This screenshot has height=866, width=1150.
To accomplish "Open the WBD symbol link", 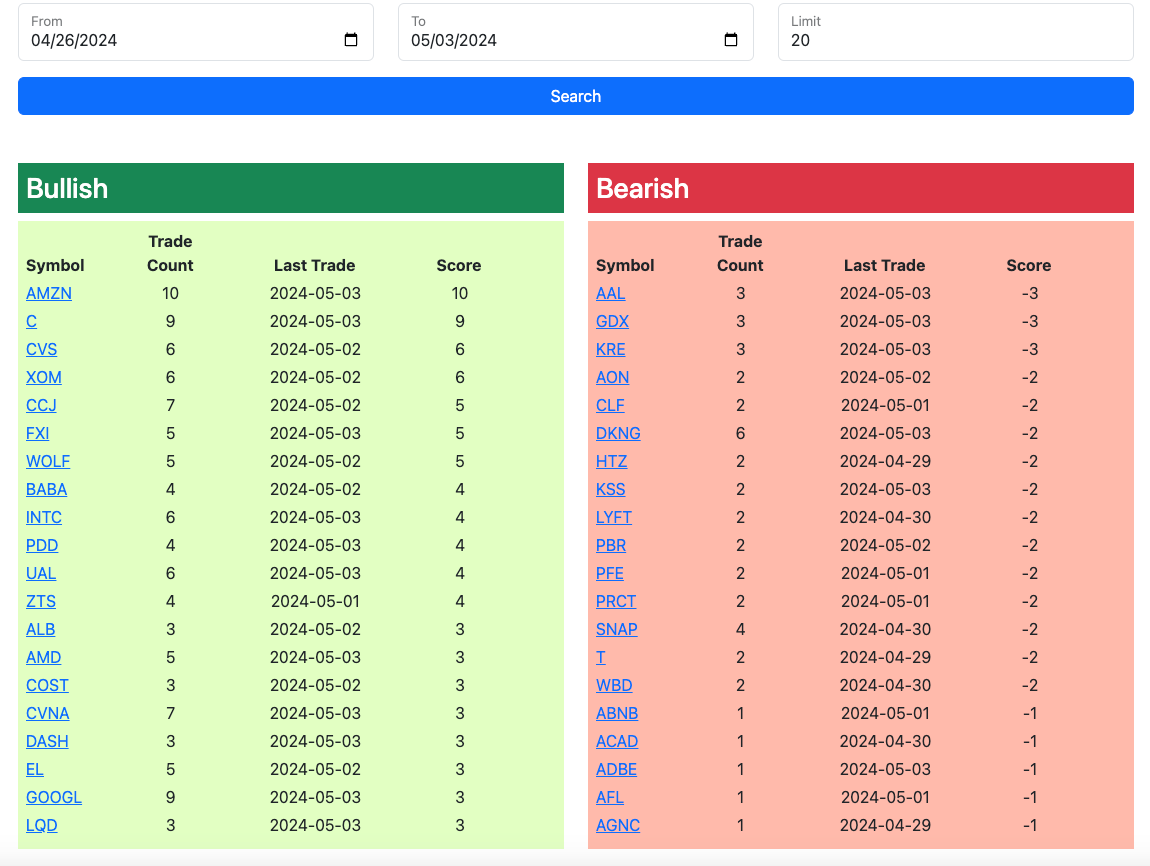I will tap(614, 686).
